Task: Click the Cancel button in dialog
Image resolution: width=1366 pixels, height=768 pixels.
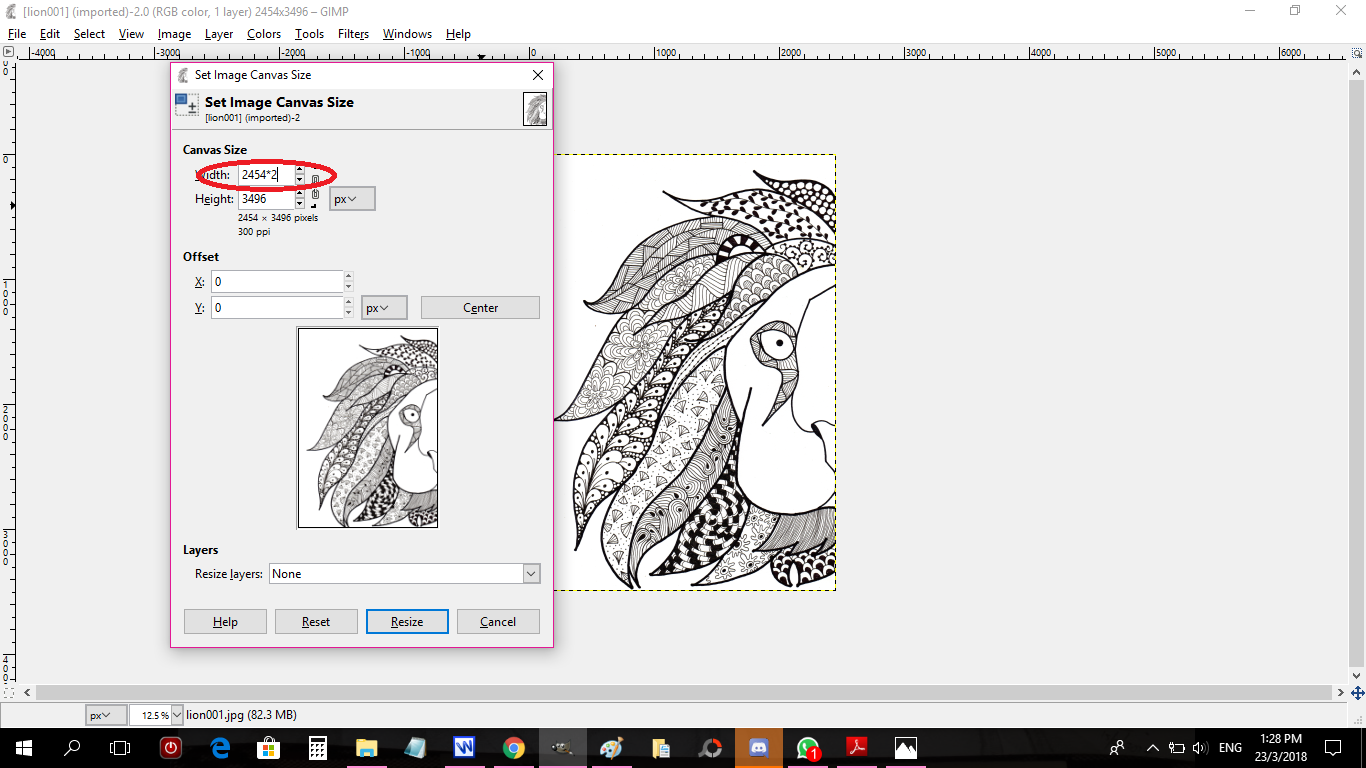Action: 498,622
